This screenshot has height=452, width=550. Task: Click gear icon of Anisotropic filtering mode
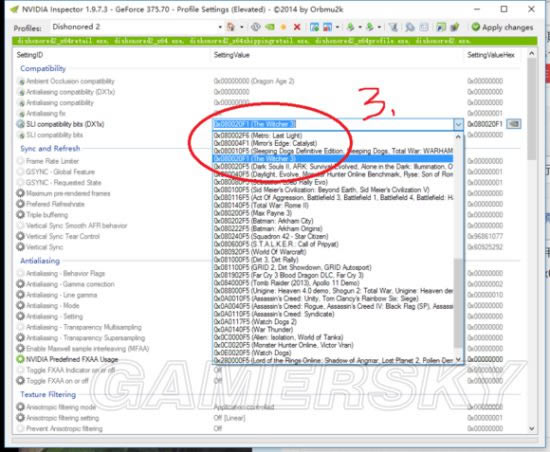coord(20,407)
